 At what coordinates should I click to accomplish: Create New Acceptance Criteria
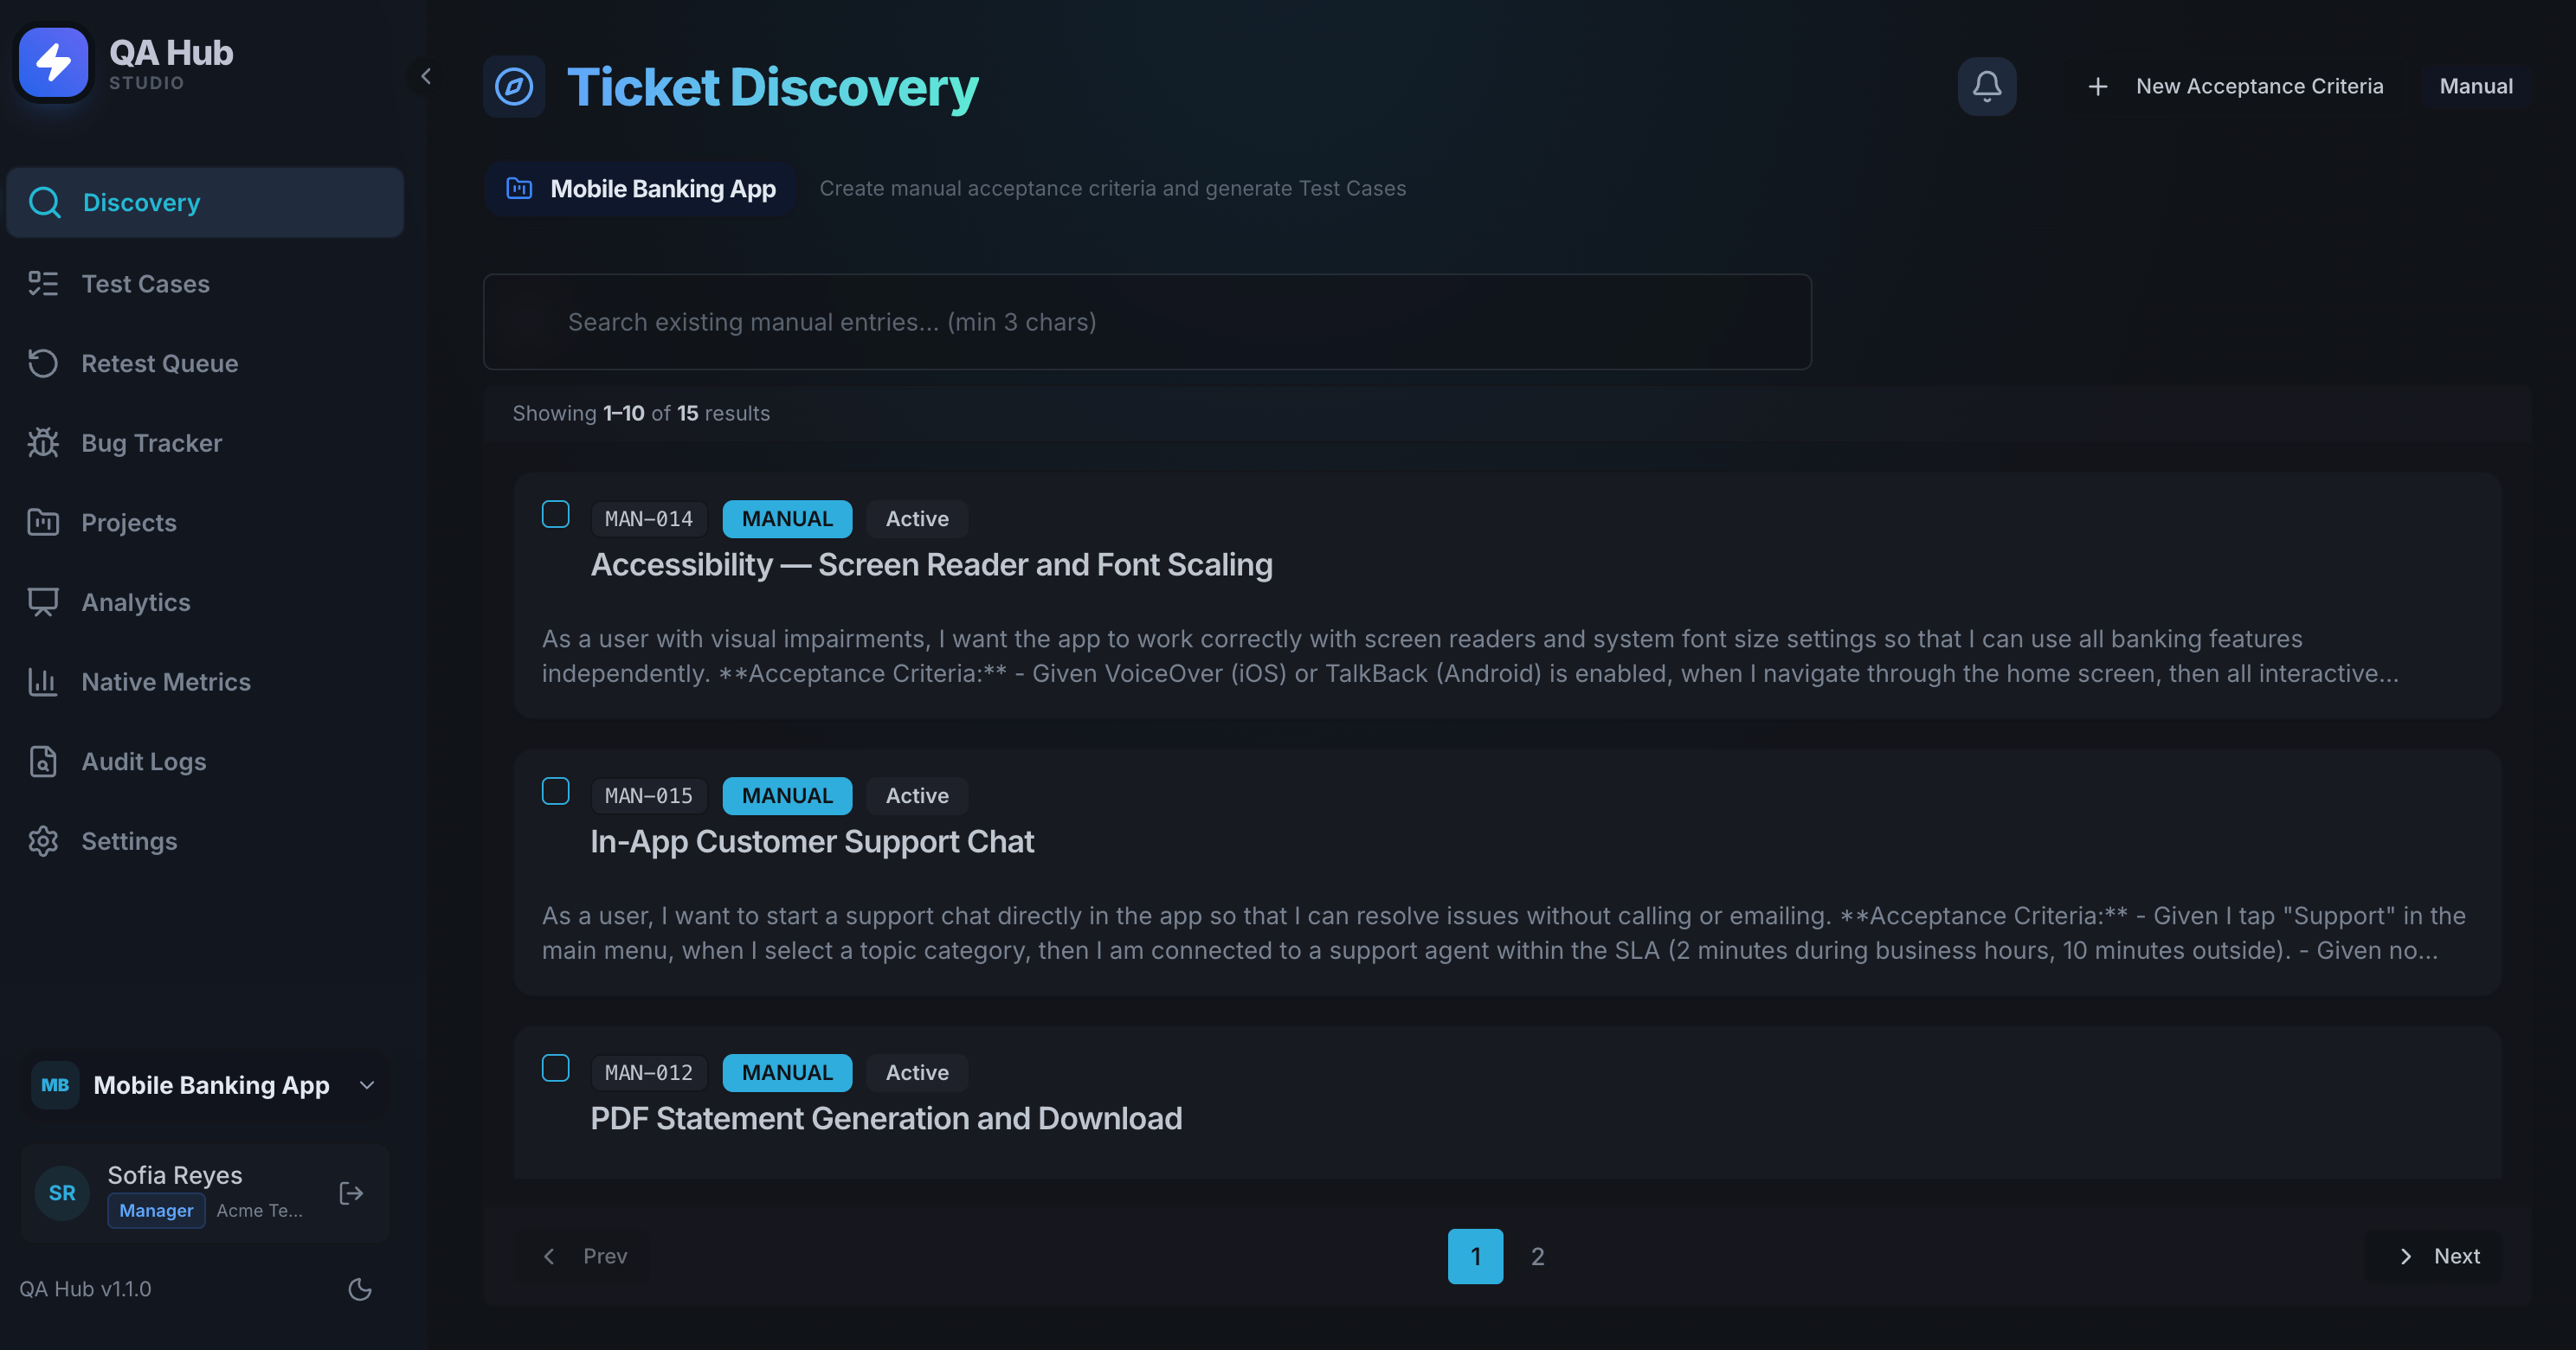tap(2236, 86)
